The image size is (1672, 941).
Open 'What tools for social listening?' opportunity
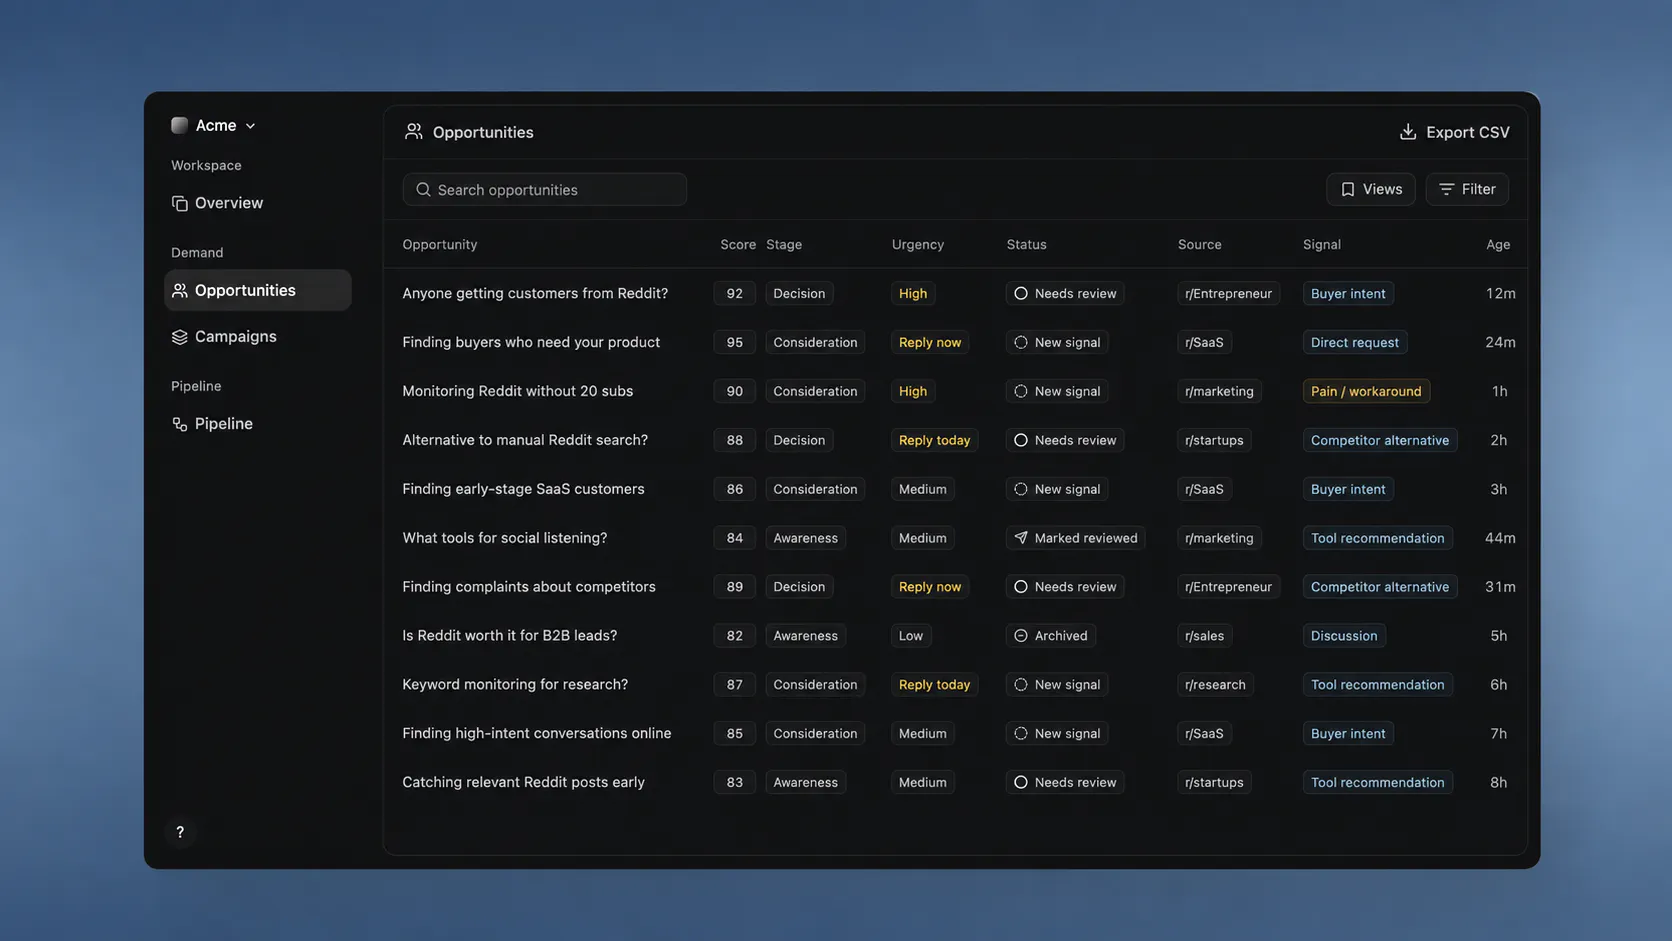coord(505,538)
